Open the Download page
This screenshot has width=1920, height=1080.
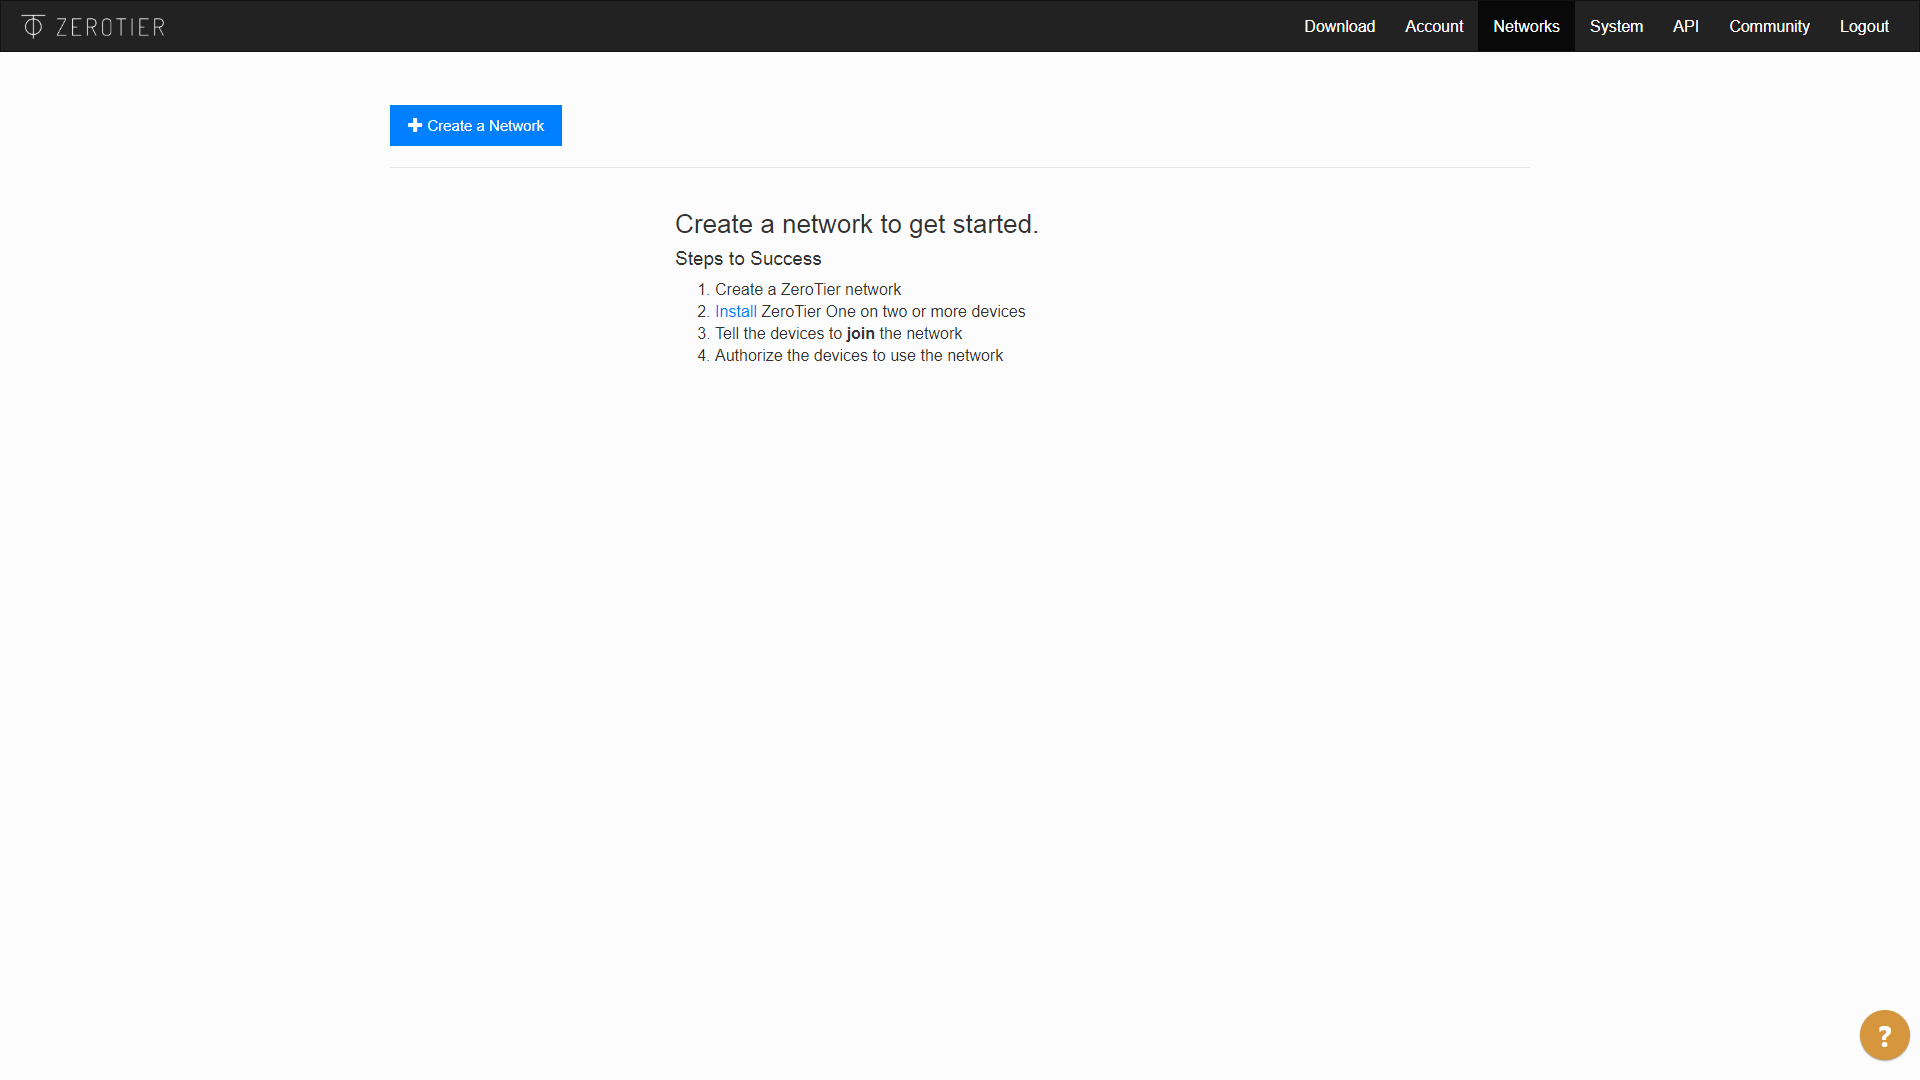pos(1339,26)
